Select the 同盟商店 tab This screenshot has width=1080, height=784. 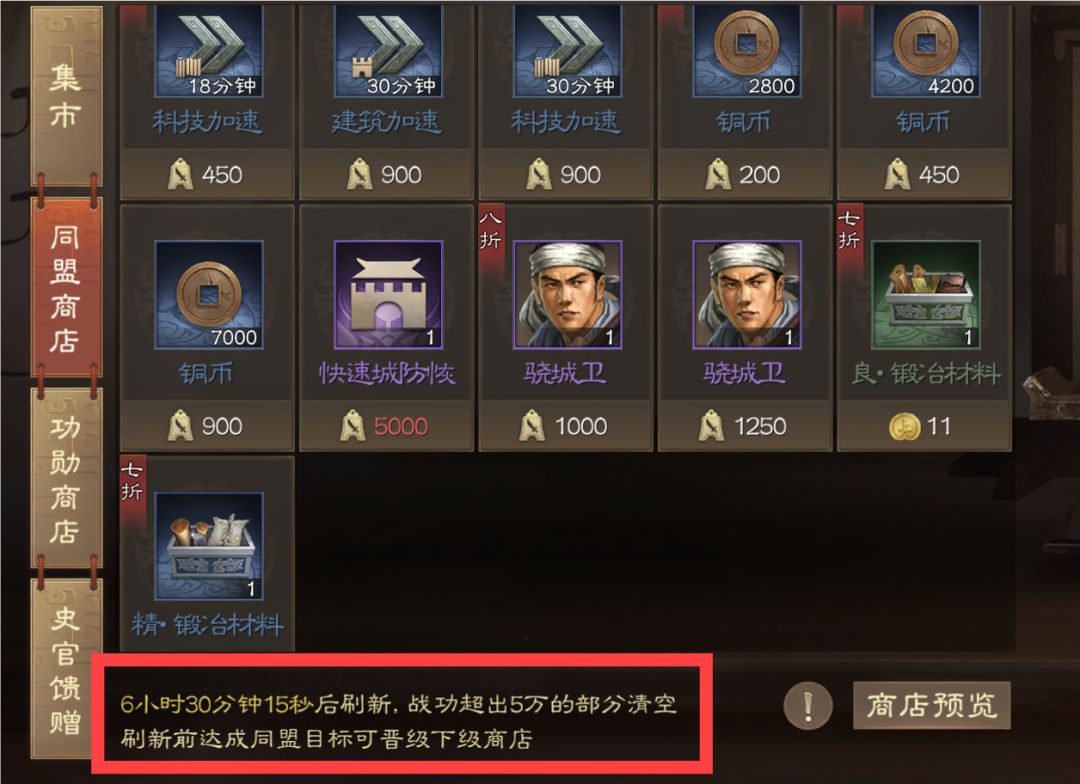pos(66,287)
